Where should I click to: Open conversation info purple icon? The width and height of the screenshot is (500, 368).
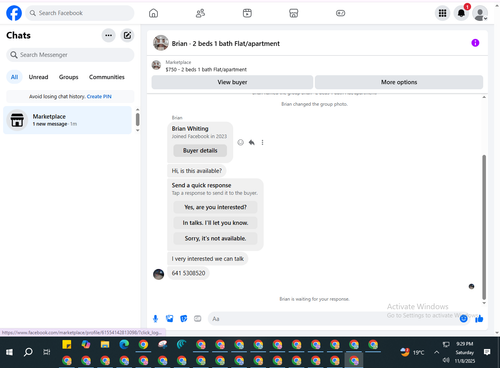[475, 43]
